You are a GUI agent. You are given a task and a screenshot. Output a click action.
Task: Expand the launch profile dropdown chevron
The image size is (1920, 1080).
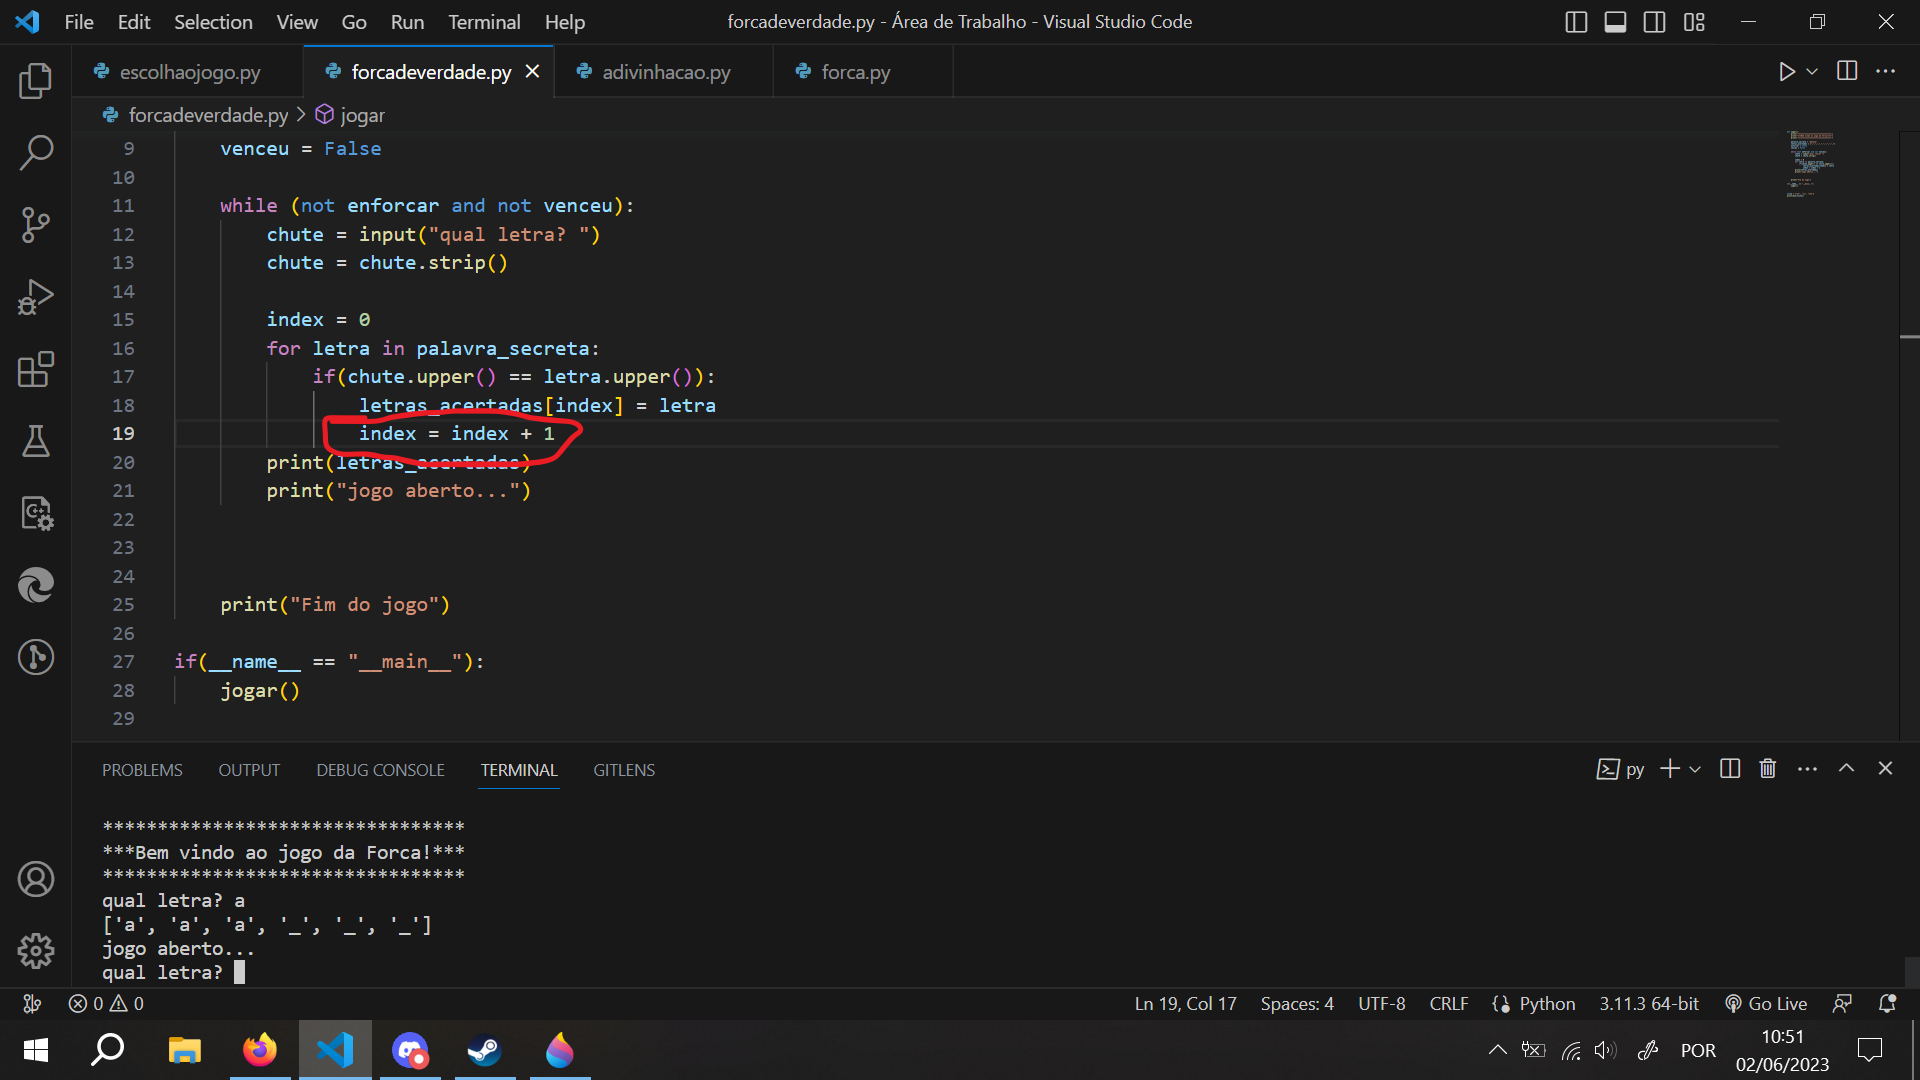tap(1695, 769)
